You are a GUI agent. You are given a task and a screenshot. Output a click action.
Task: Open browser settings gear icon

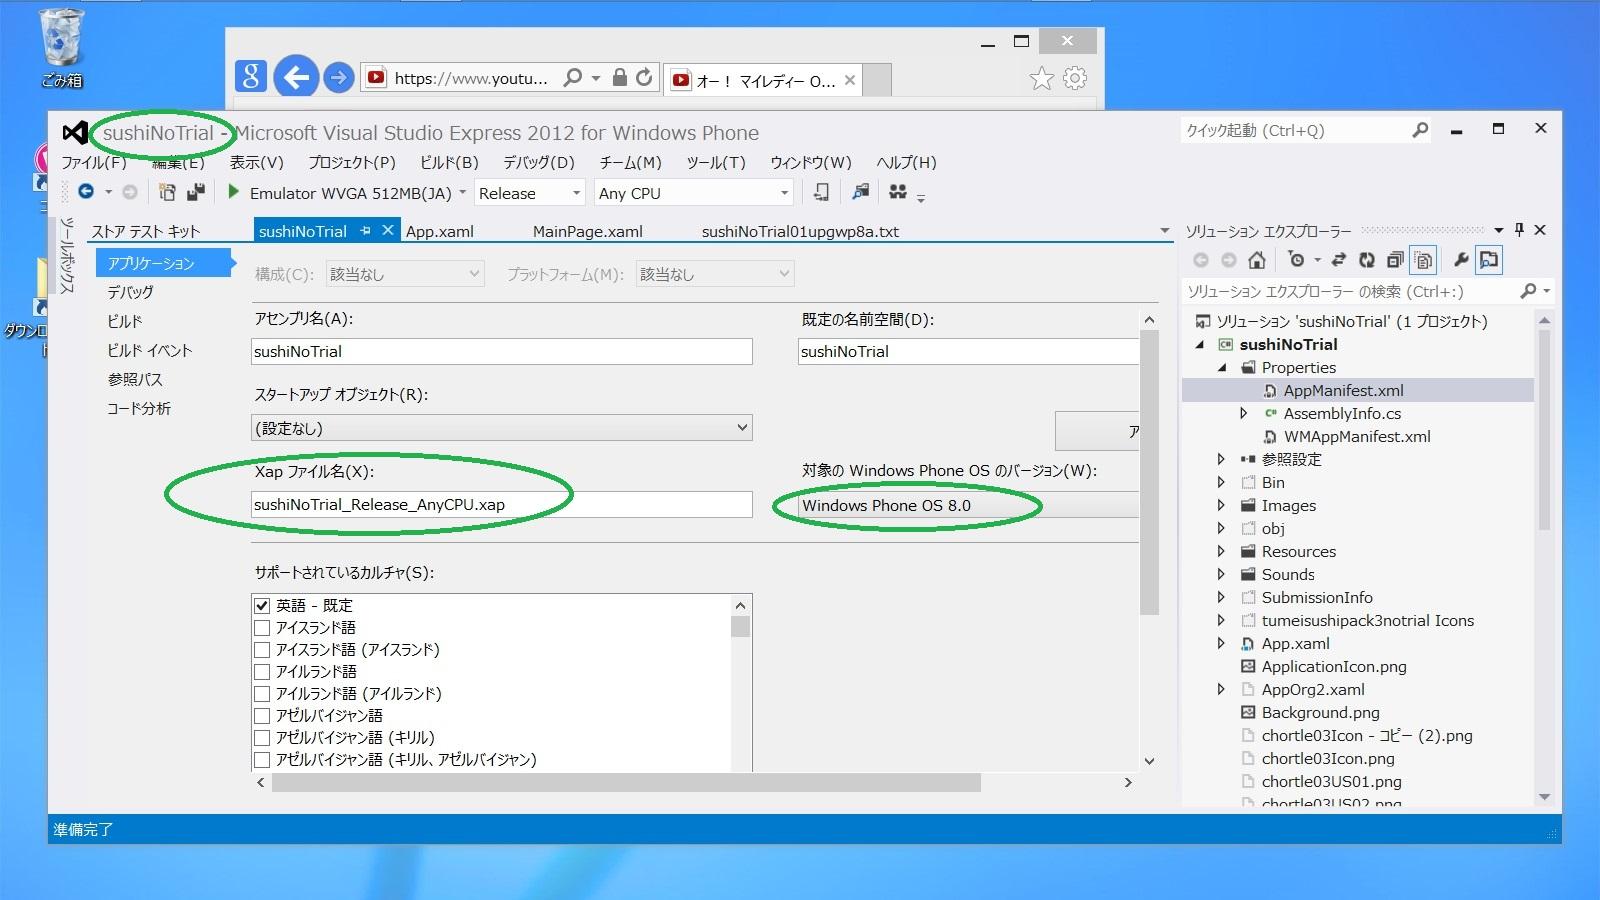tap(1075, 78)
